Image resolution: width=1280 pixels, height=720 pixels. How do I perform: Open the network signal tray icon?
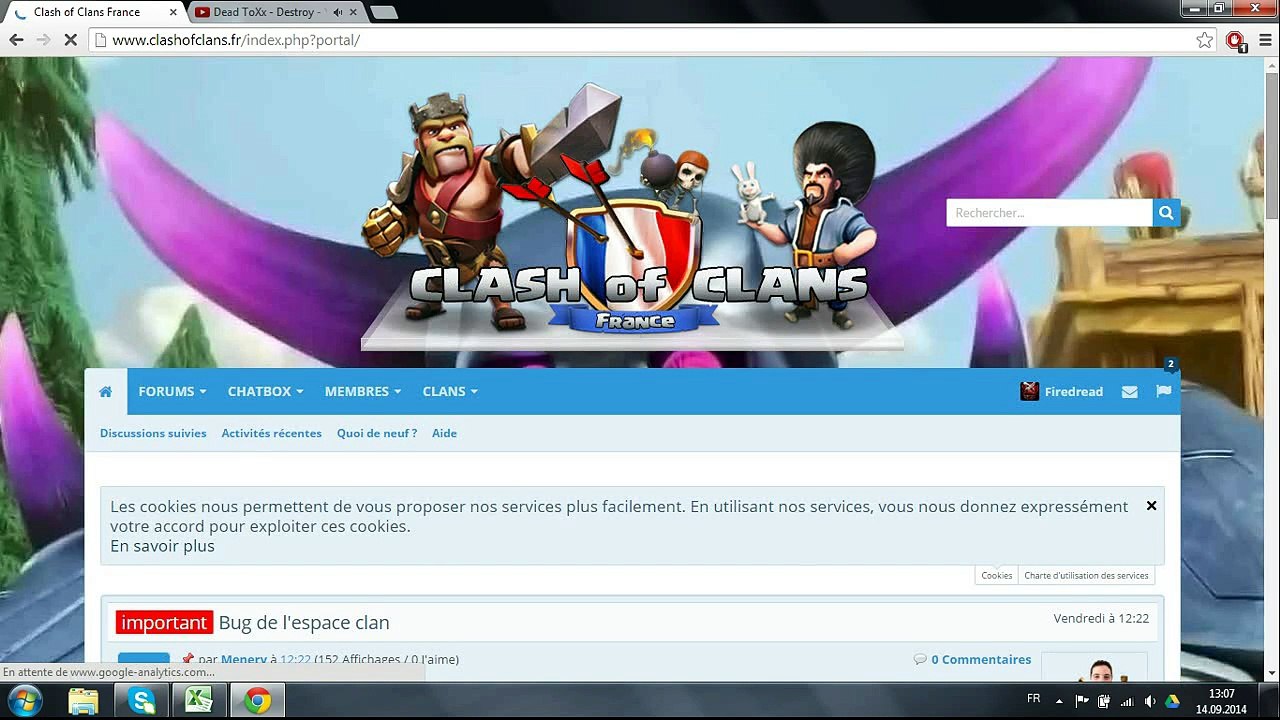point(1127,701)
